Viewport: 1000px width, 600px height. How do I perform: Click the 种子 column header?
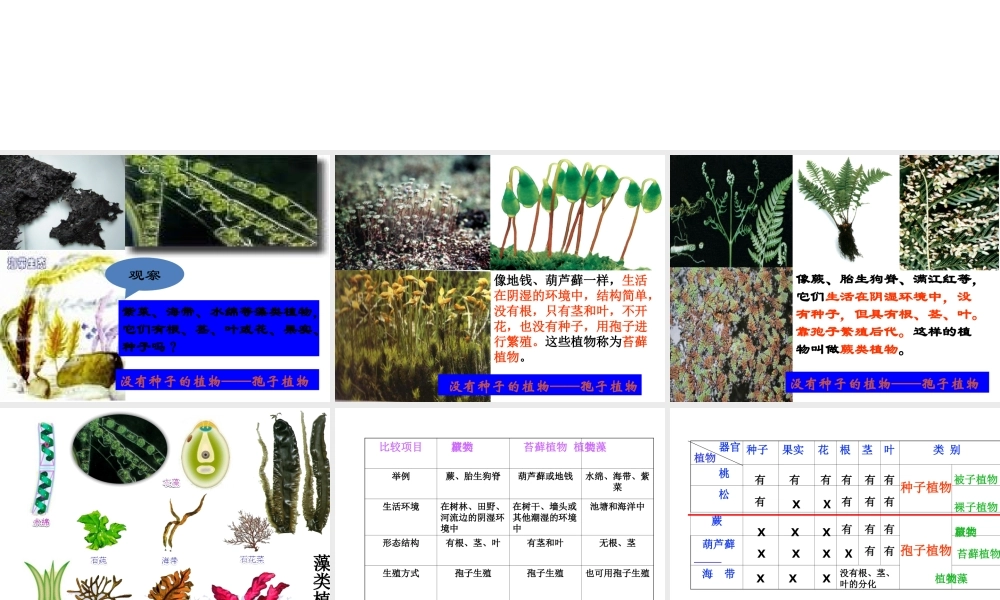757,450
